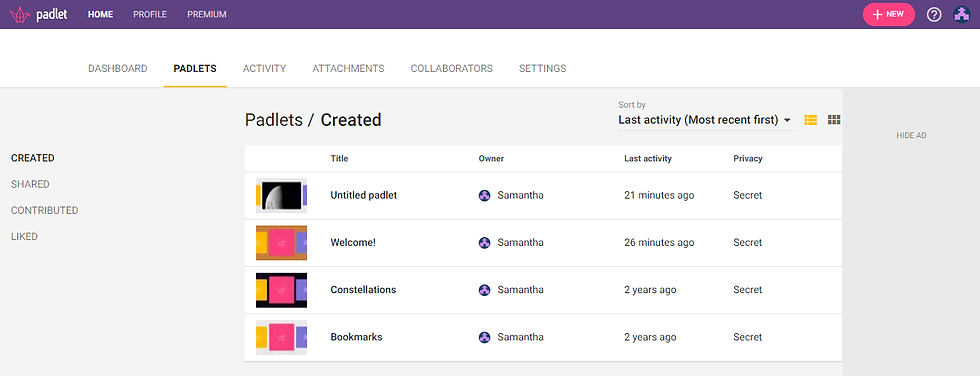Screen dimensions: 980x376
Task: Click Samantha's avatar in Untitled padlet row
Action: point(484,195)
